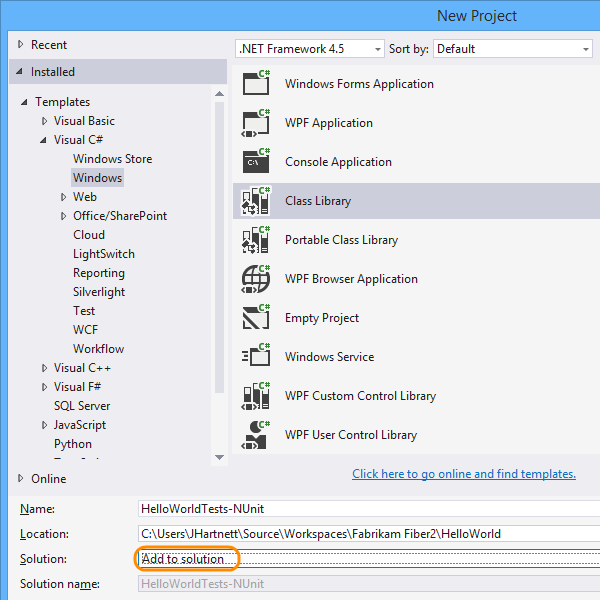Click the template tree vertical scrollbar
Image resolution: width=600 pixels, height=600 pixels.
click(x=220, y=270)
